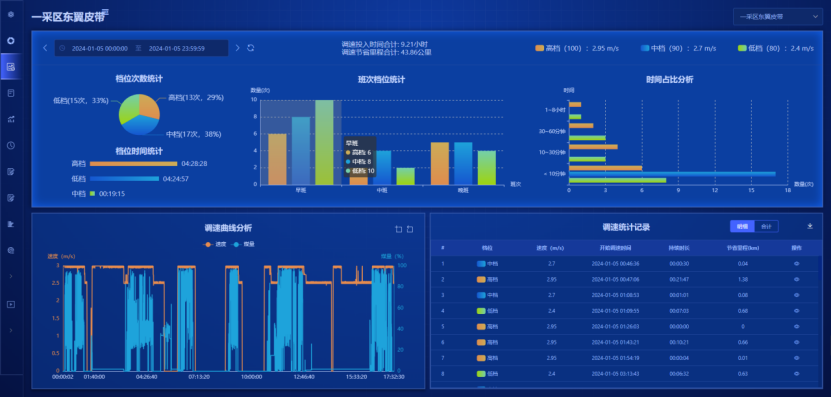This screenshot has width=831, height=397.
Task: Click the end date 2024-01-05 23:59:59 field
Action: tap(176, 48)
